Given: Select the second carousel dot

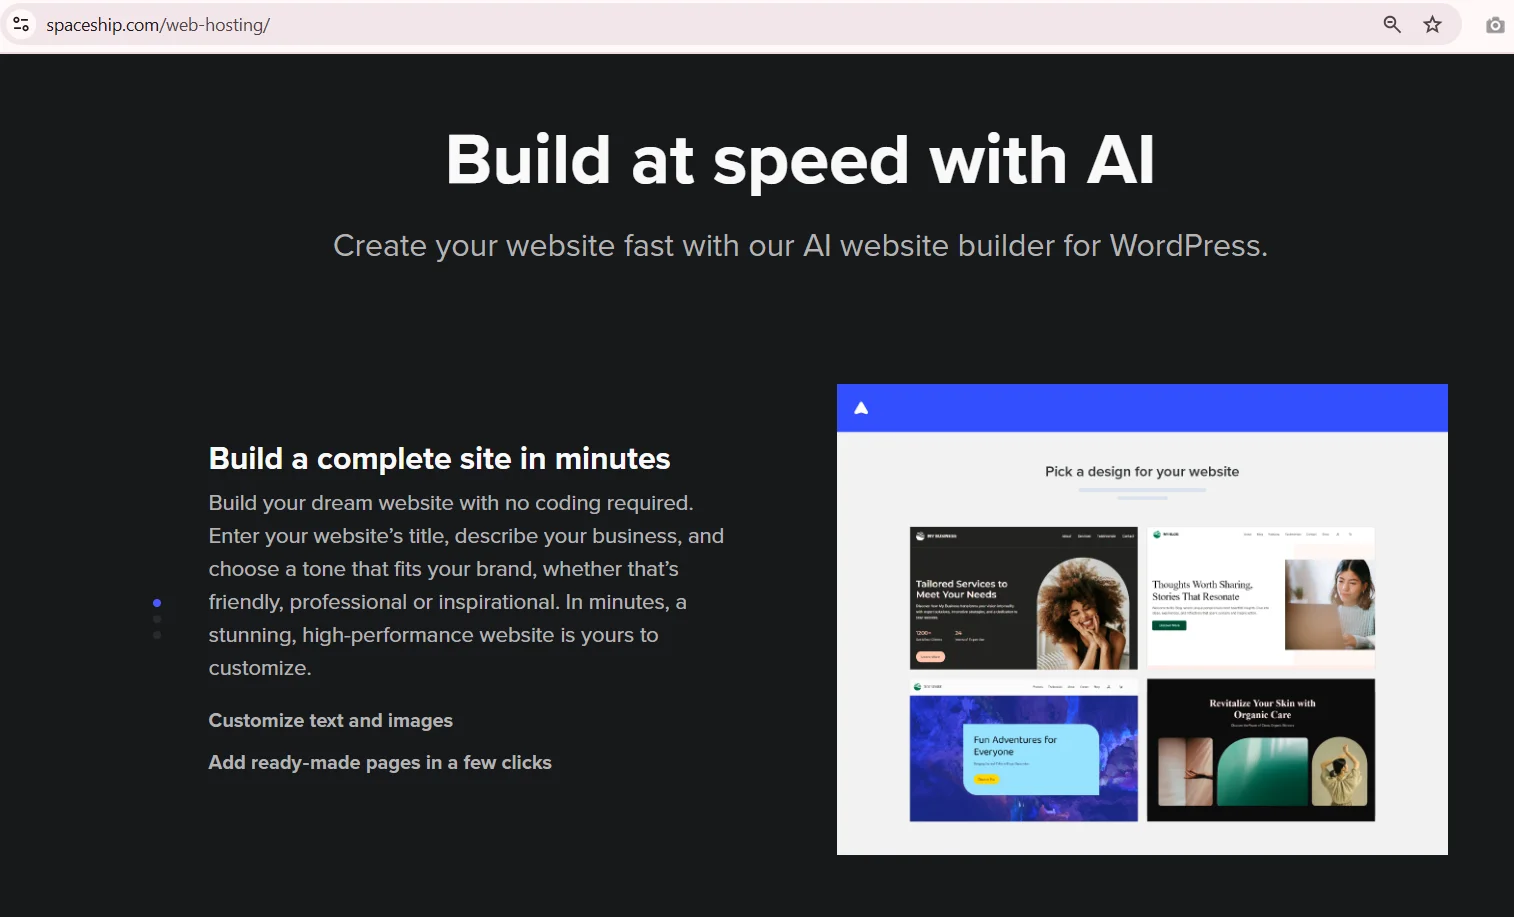Looking at the screenshot, I should 157,619.
